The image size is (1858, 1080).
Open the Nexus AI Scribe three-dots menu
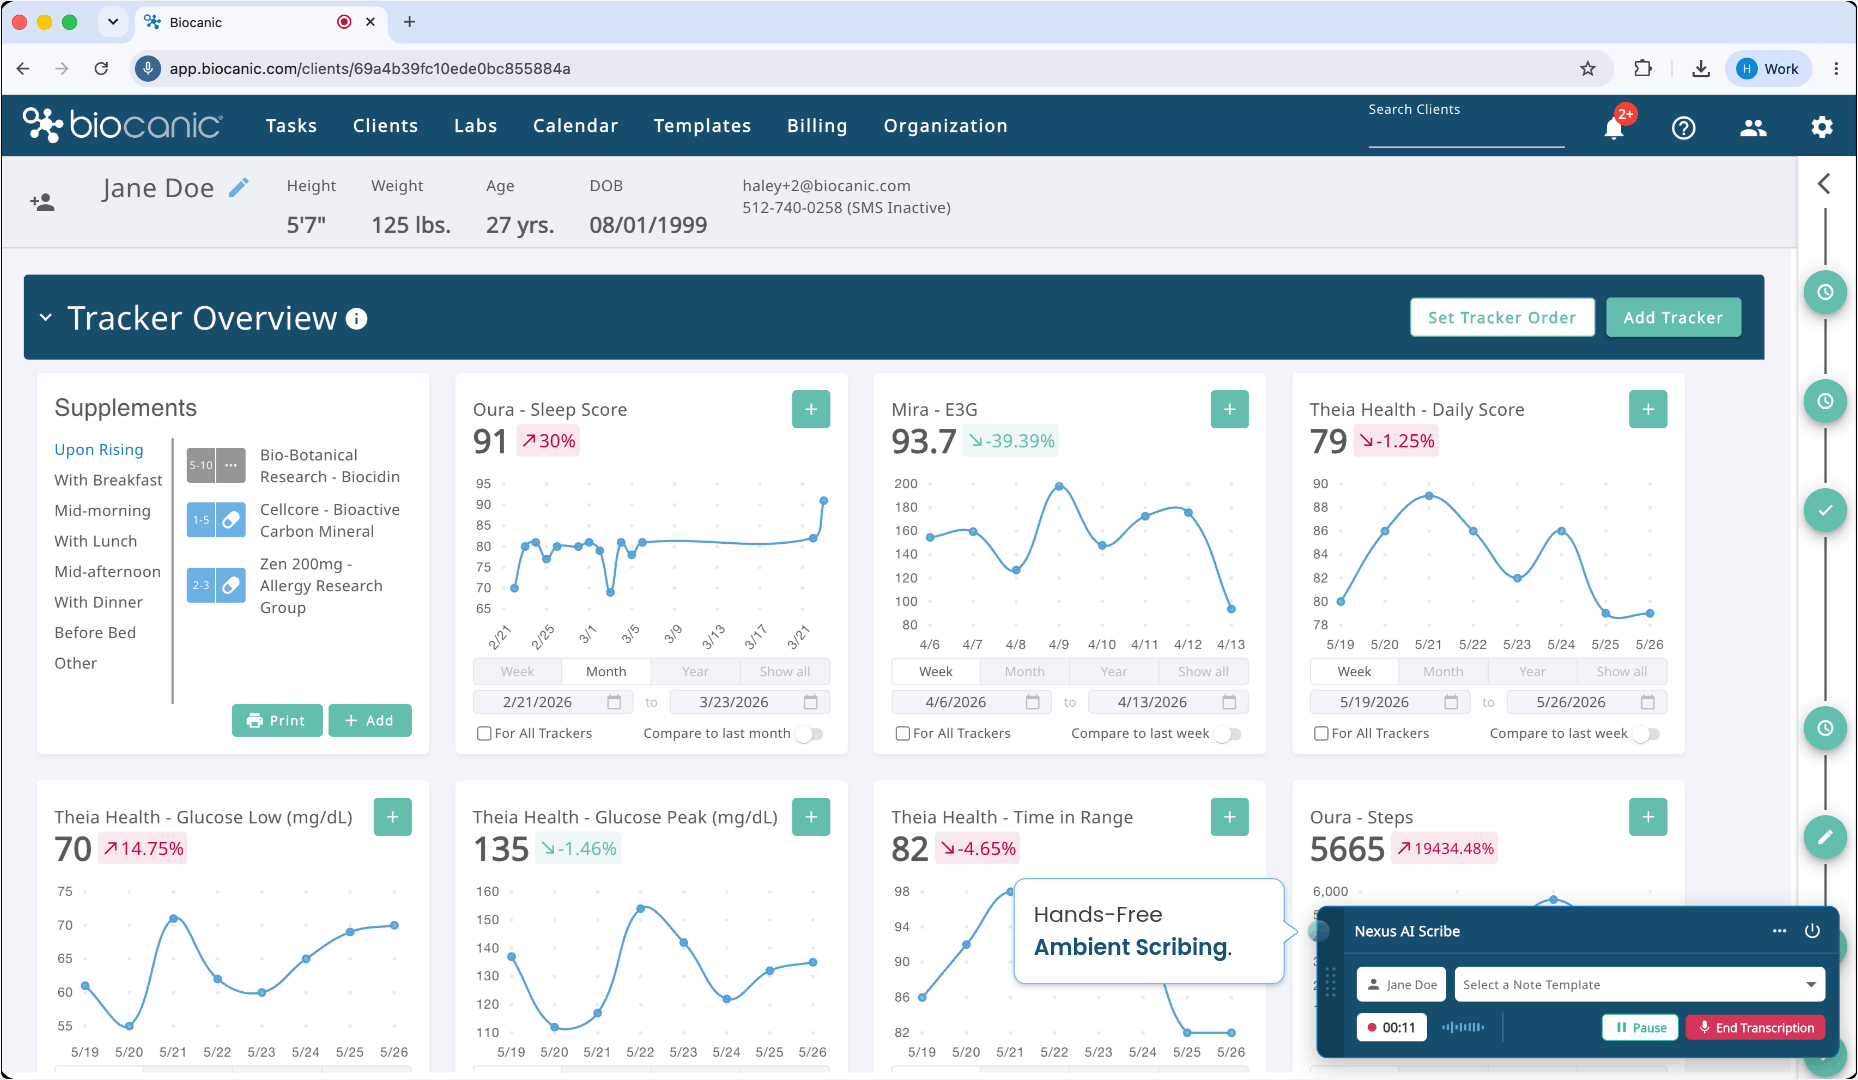pos(1779,931)
